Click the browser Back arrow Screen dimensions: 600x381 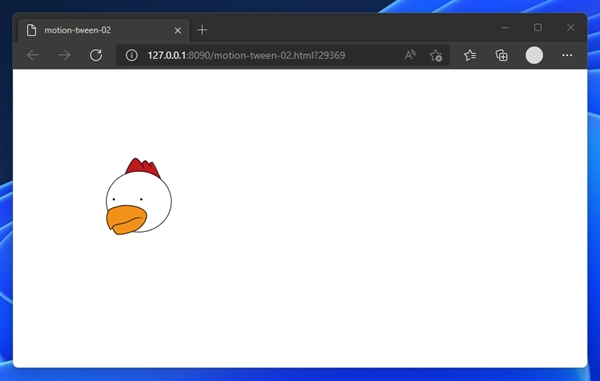pyautogui.click(x=33, y=55)
